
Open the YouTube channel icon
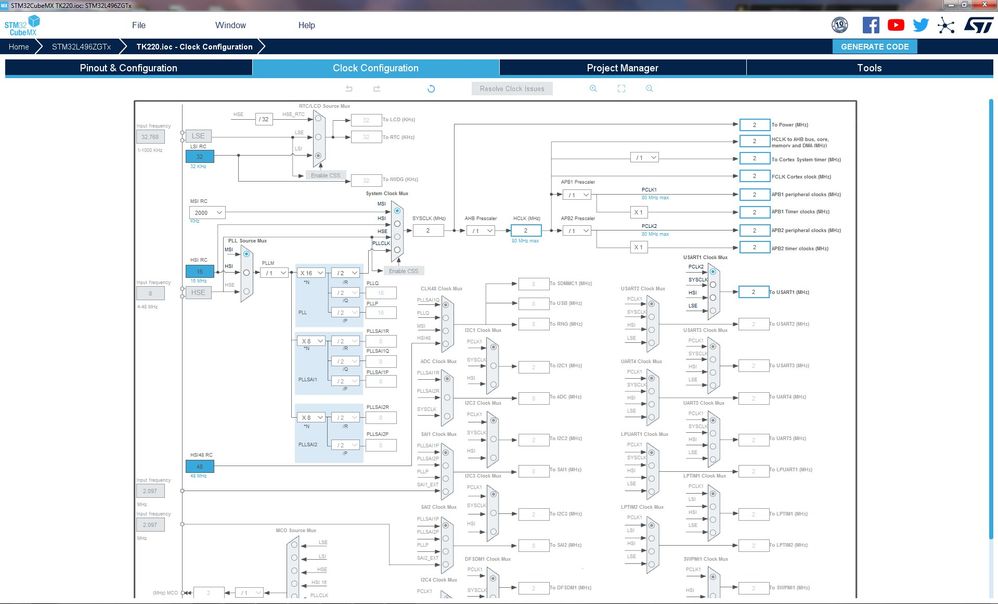pyautogui.click(x=896, y=25)
